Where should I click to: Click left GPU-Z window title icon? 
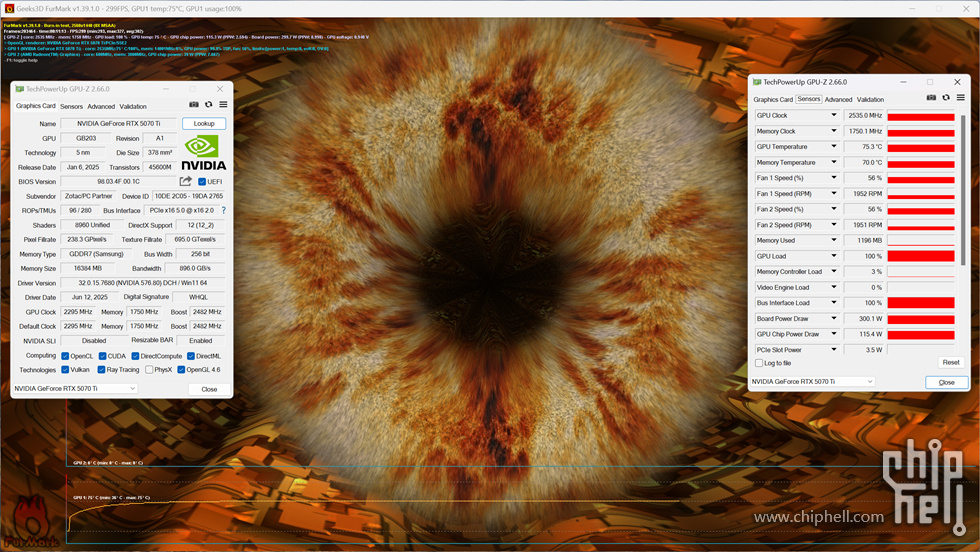tap(19, 89)
